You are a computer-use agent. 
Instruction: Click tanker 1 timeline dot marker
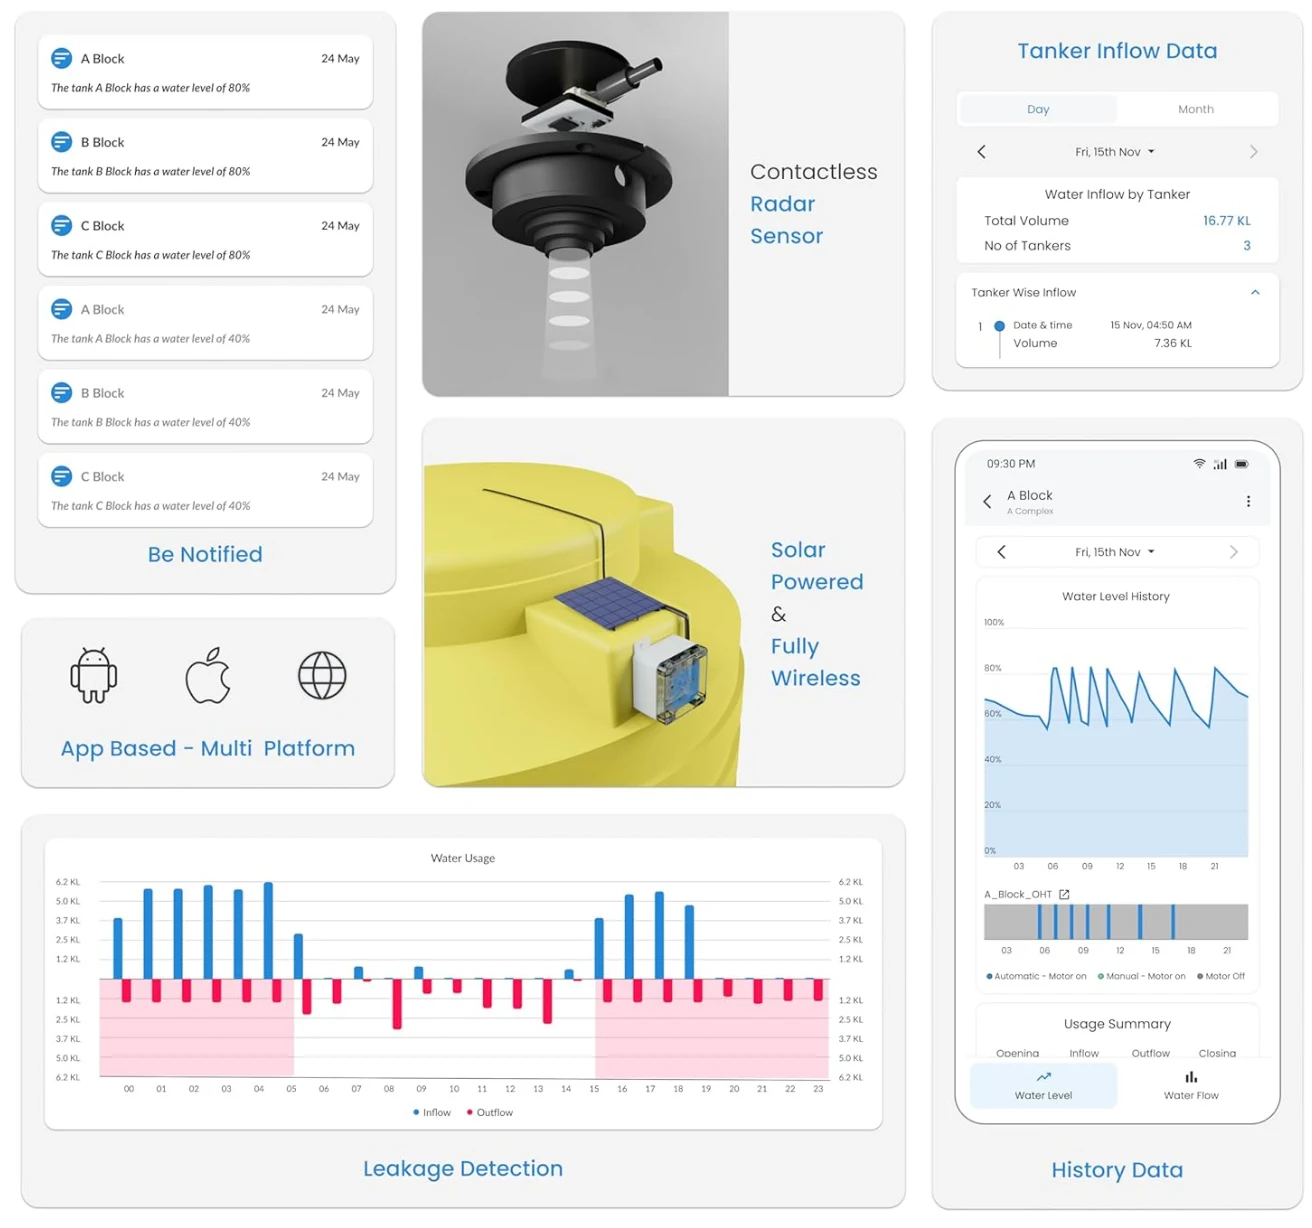pyautogui.click(x=999, y=326)
